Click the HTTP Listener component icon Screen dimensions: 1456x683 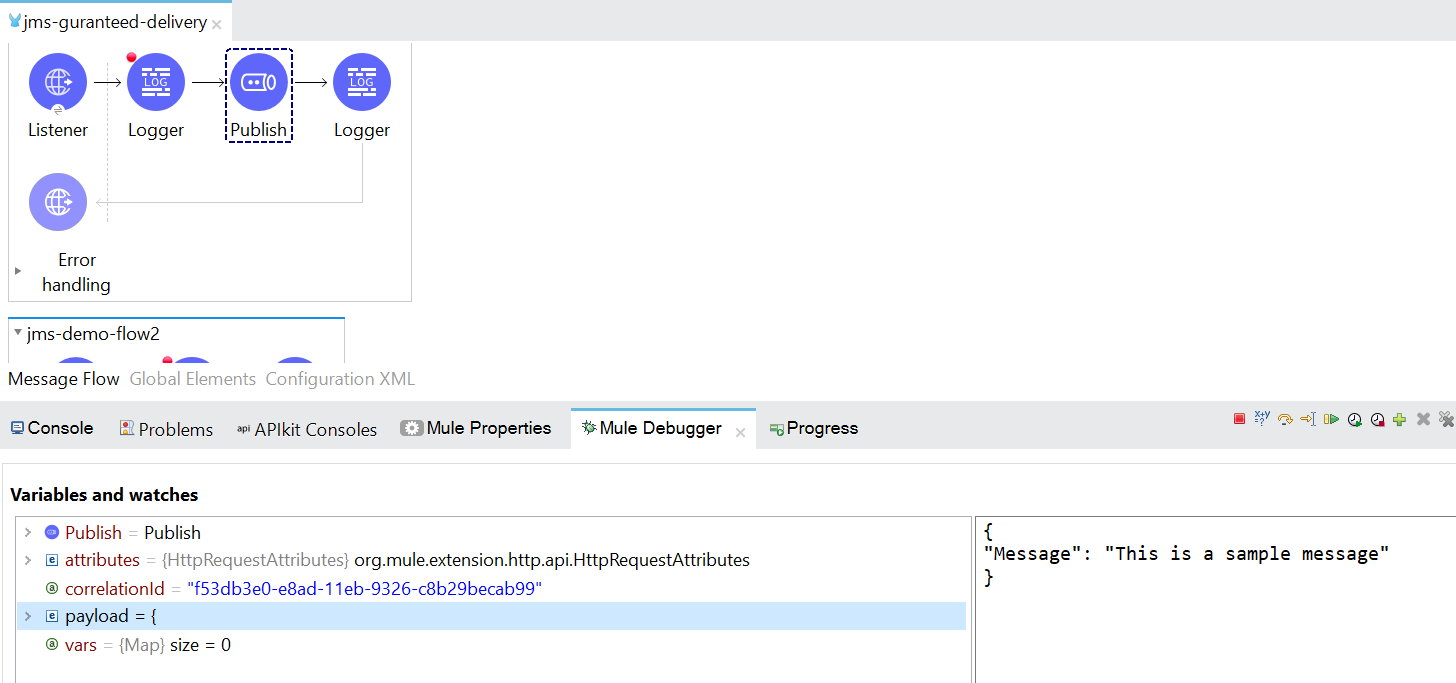58,82
